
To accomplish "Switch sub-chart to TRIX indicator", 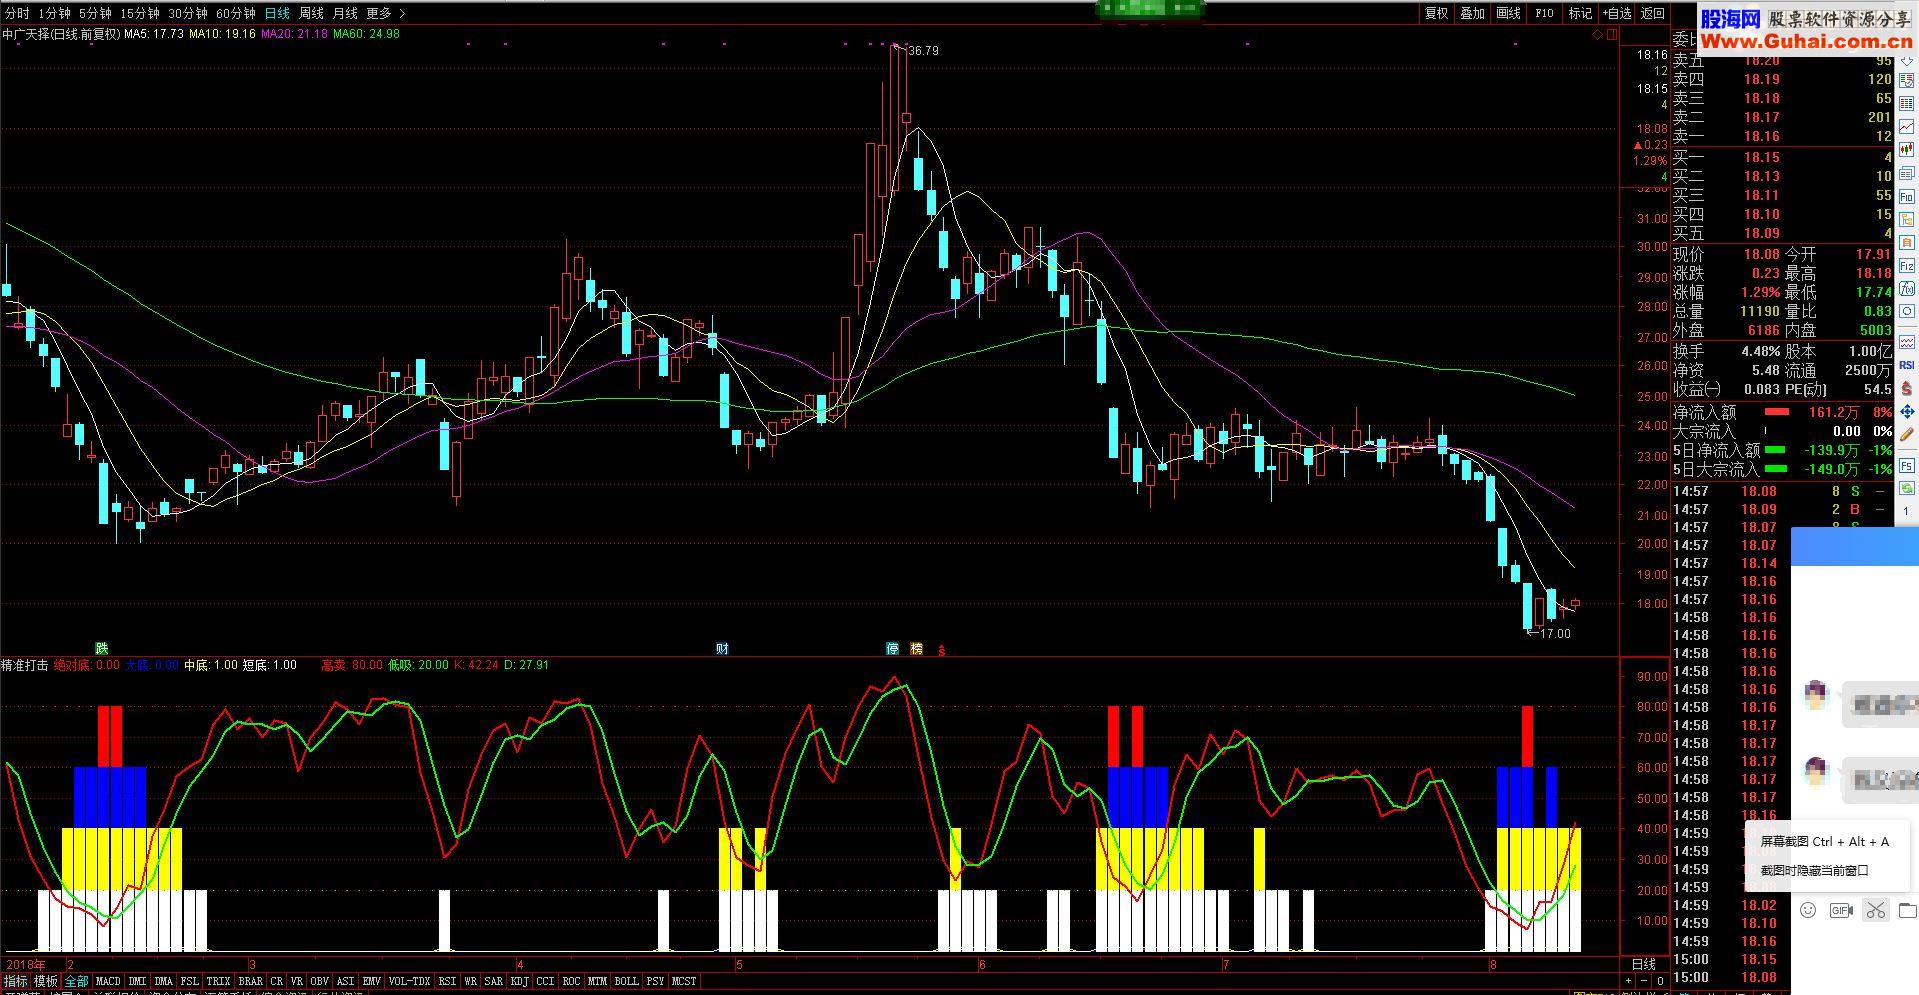I will (218, 982).
